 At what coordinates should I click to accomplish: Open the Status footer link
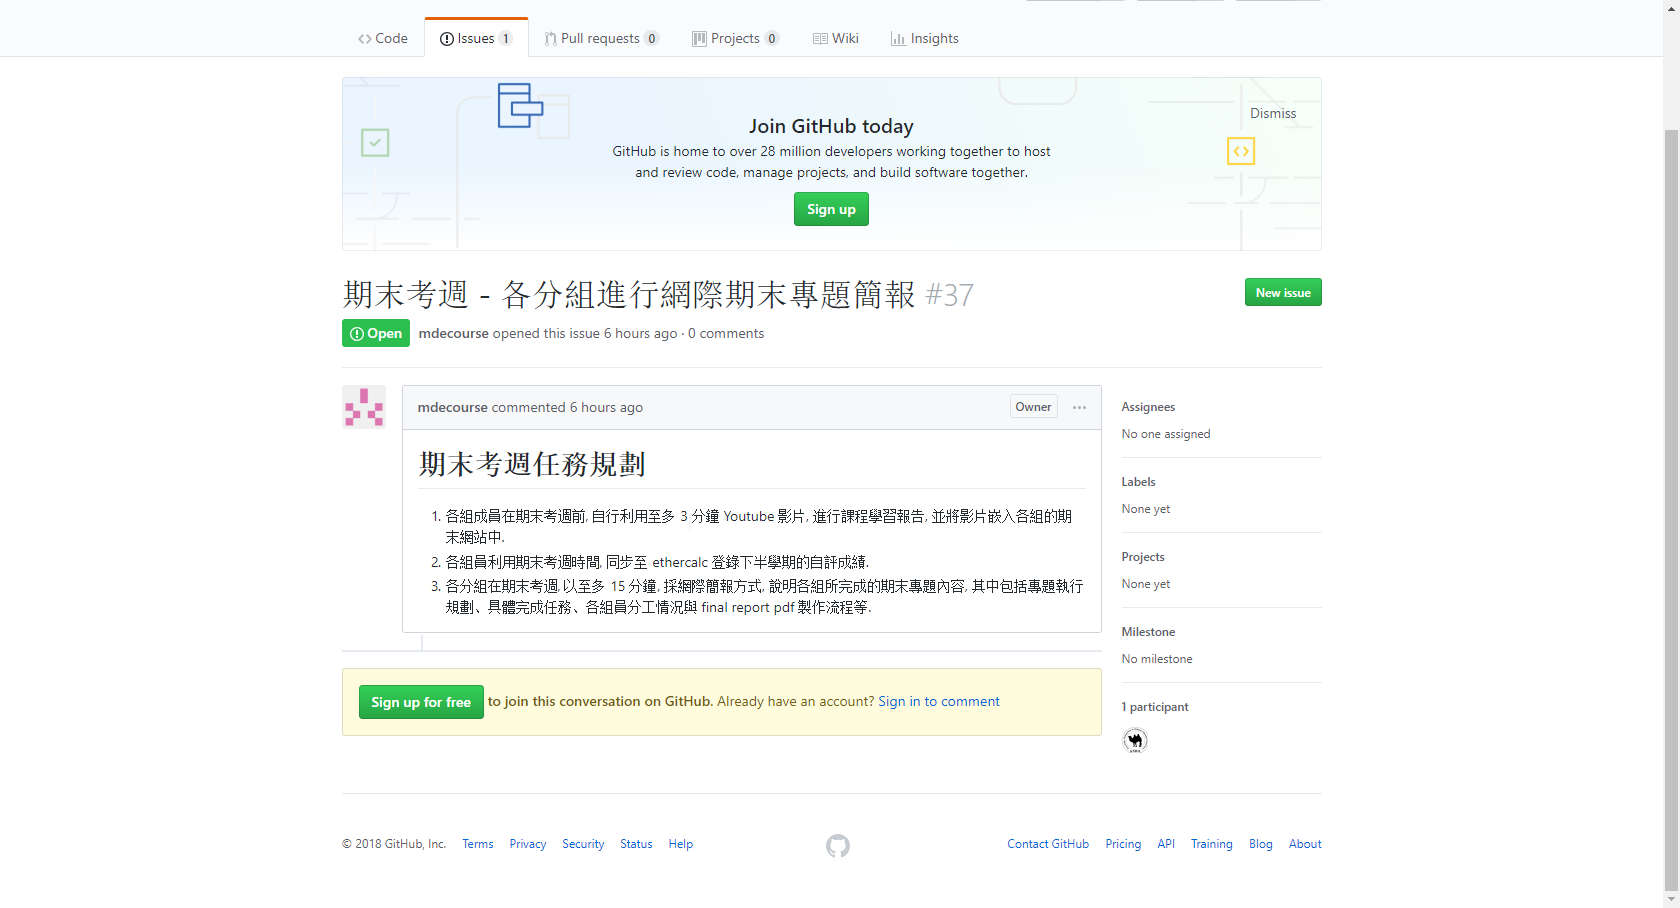[636, 844]
